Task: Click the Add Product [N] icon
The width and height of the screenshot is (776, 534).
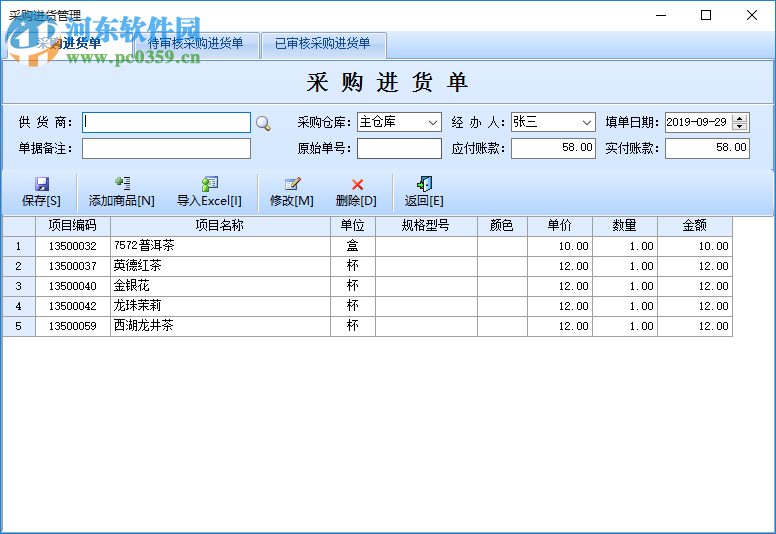Action: coord(122,184)
